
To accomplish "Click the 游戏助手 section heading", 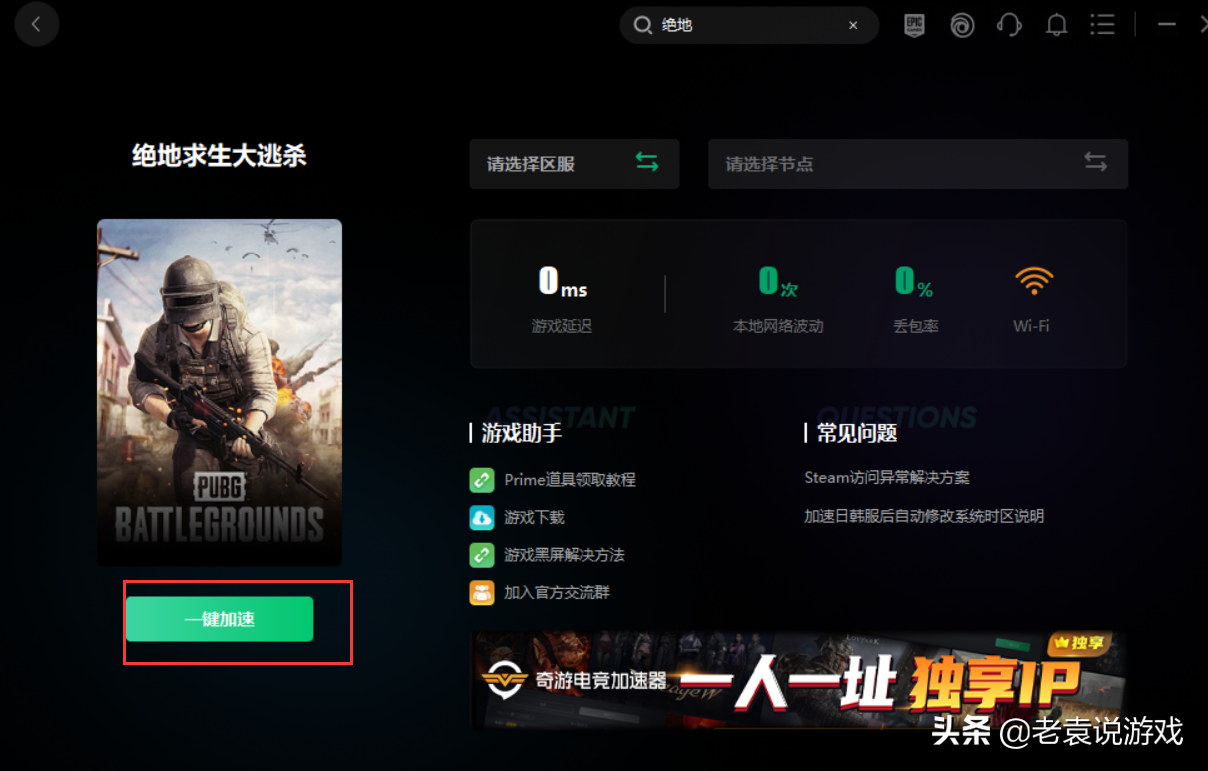I will tap(522, 433).
